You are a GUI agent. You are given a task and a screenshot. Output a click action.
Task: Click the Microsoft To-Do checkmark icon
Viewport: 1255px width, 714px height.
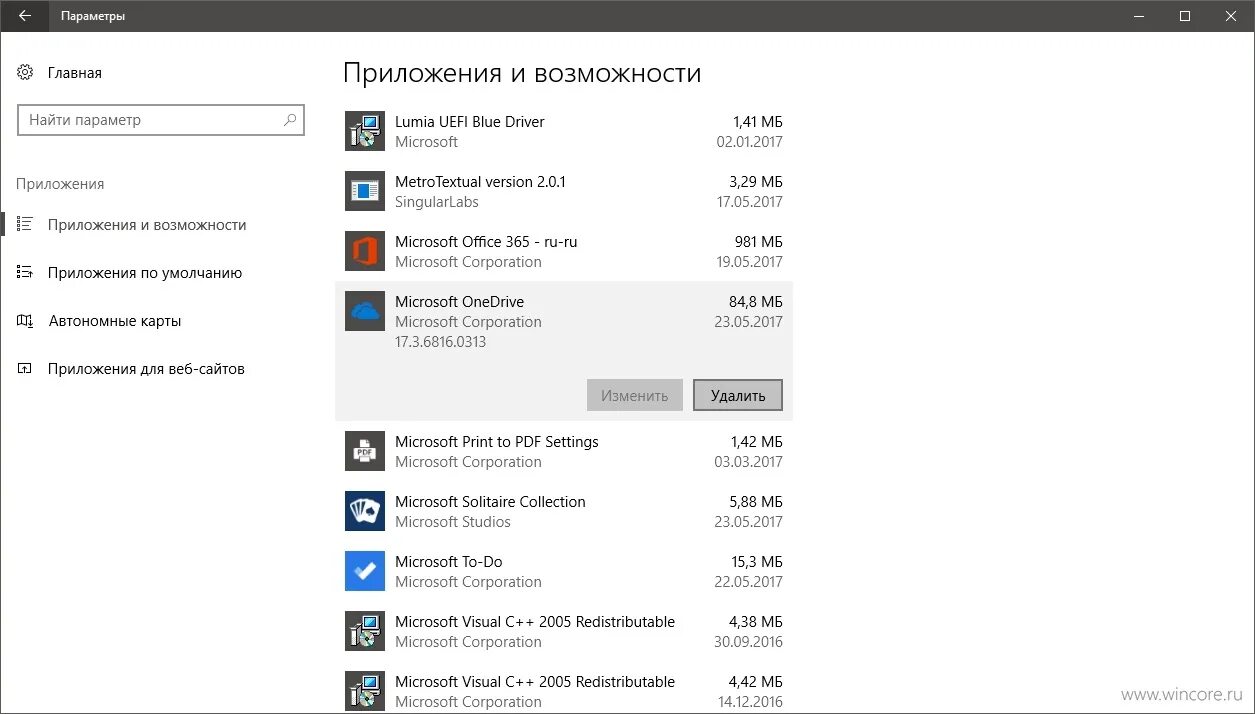coord(365,571)
